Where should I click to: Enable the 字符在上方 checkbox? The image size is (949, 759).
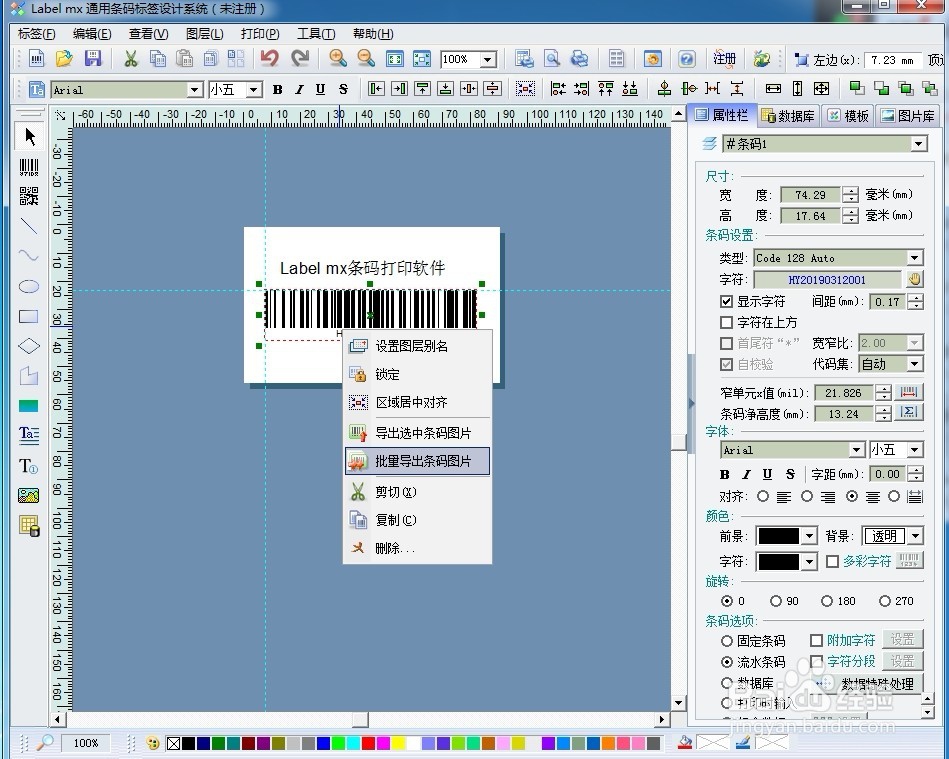726,322
